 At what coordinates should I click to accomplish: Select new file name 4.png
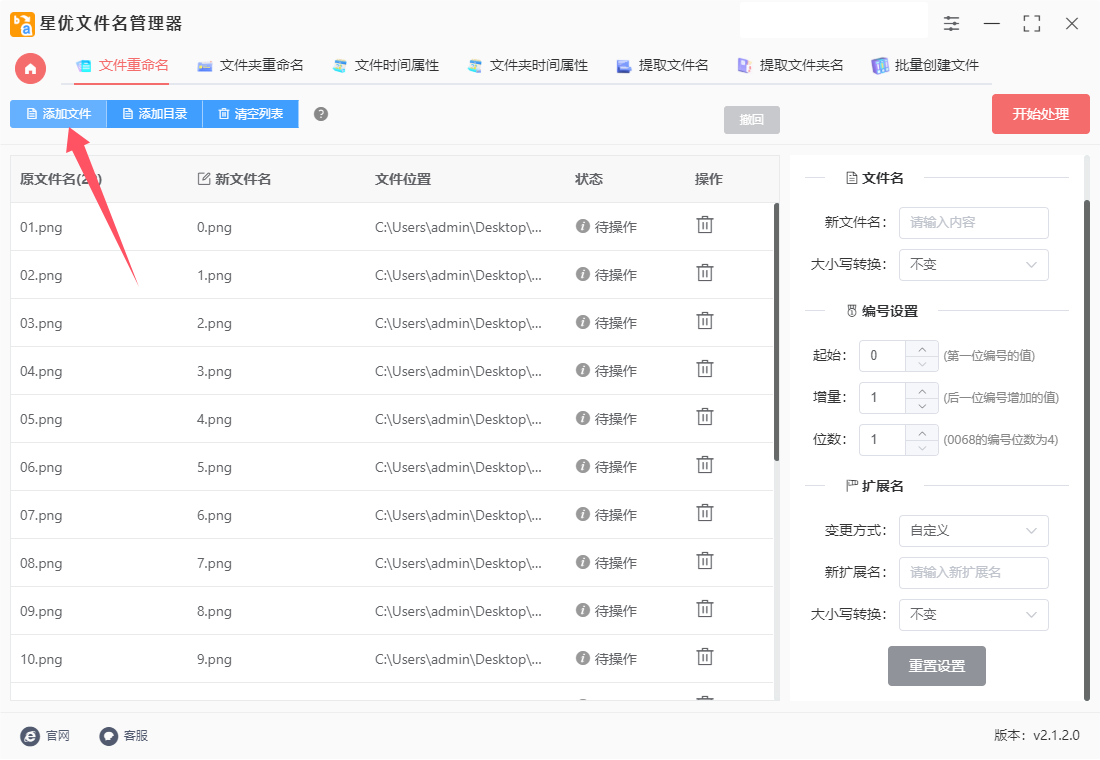(214, 420)
